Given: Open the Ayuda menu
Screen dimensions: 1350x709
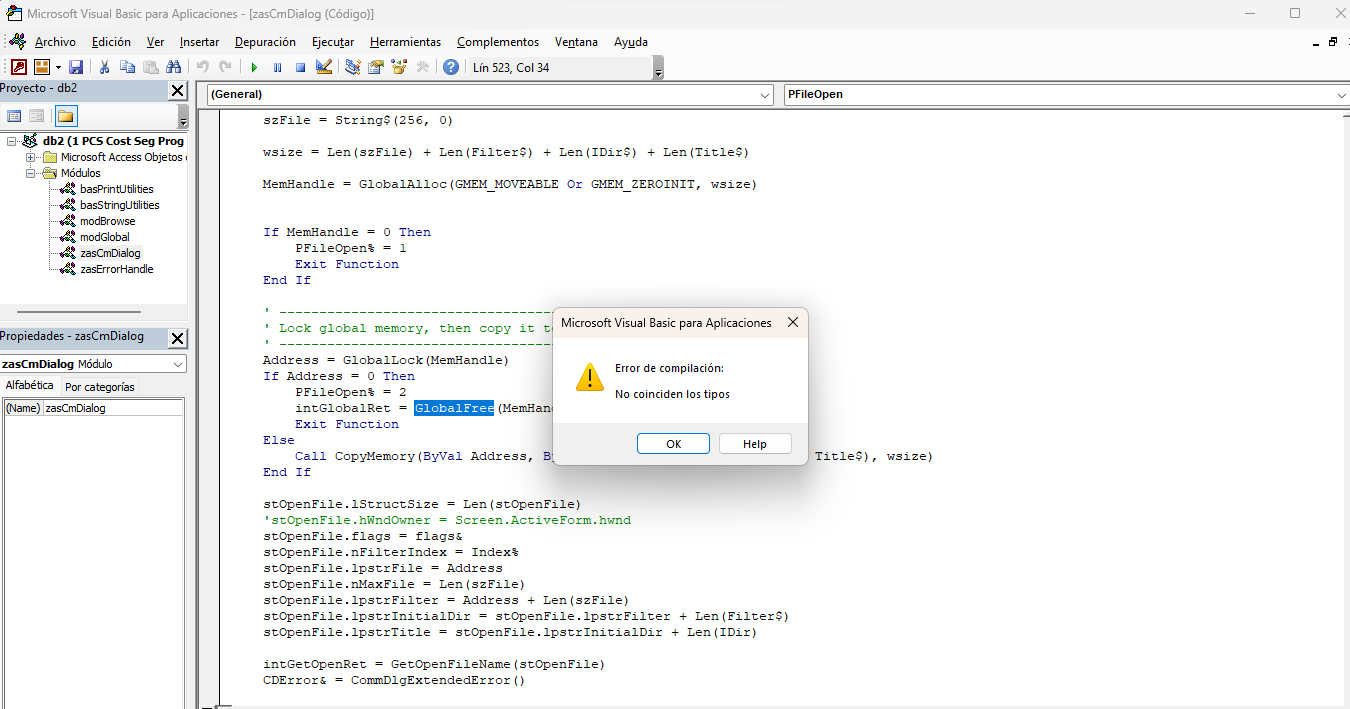Looking at the screenshot, I should tap(631, 42).
